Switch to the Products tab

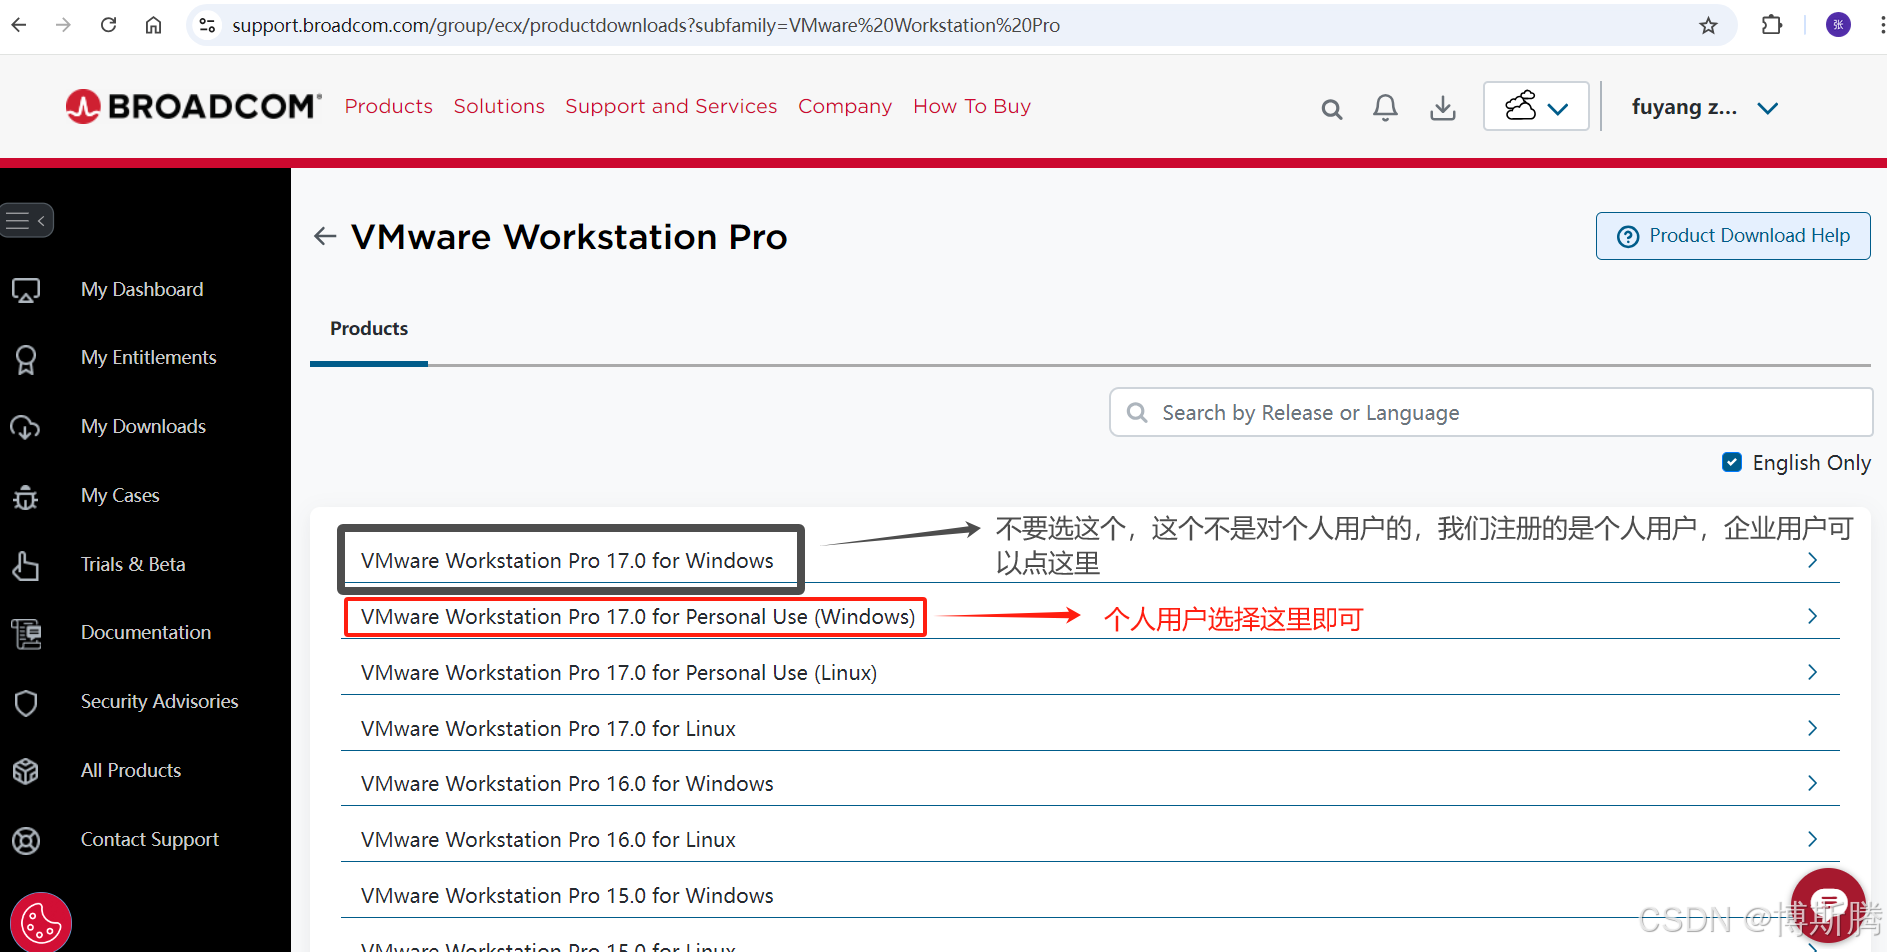click(x=368, y=328)
